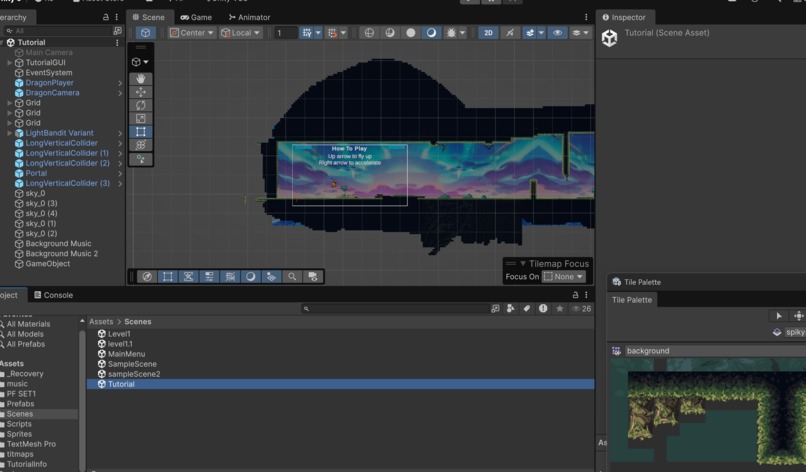
Task: Toggle grid snapping button
Action: [x=307, y=33]
